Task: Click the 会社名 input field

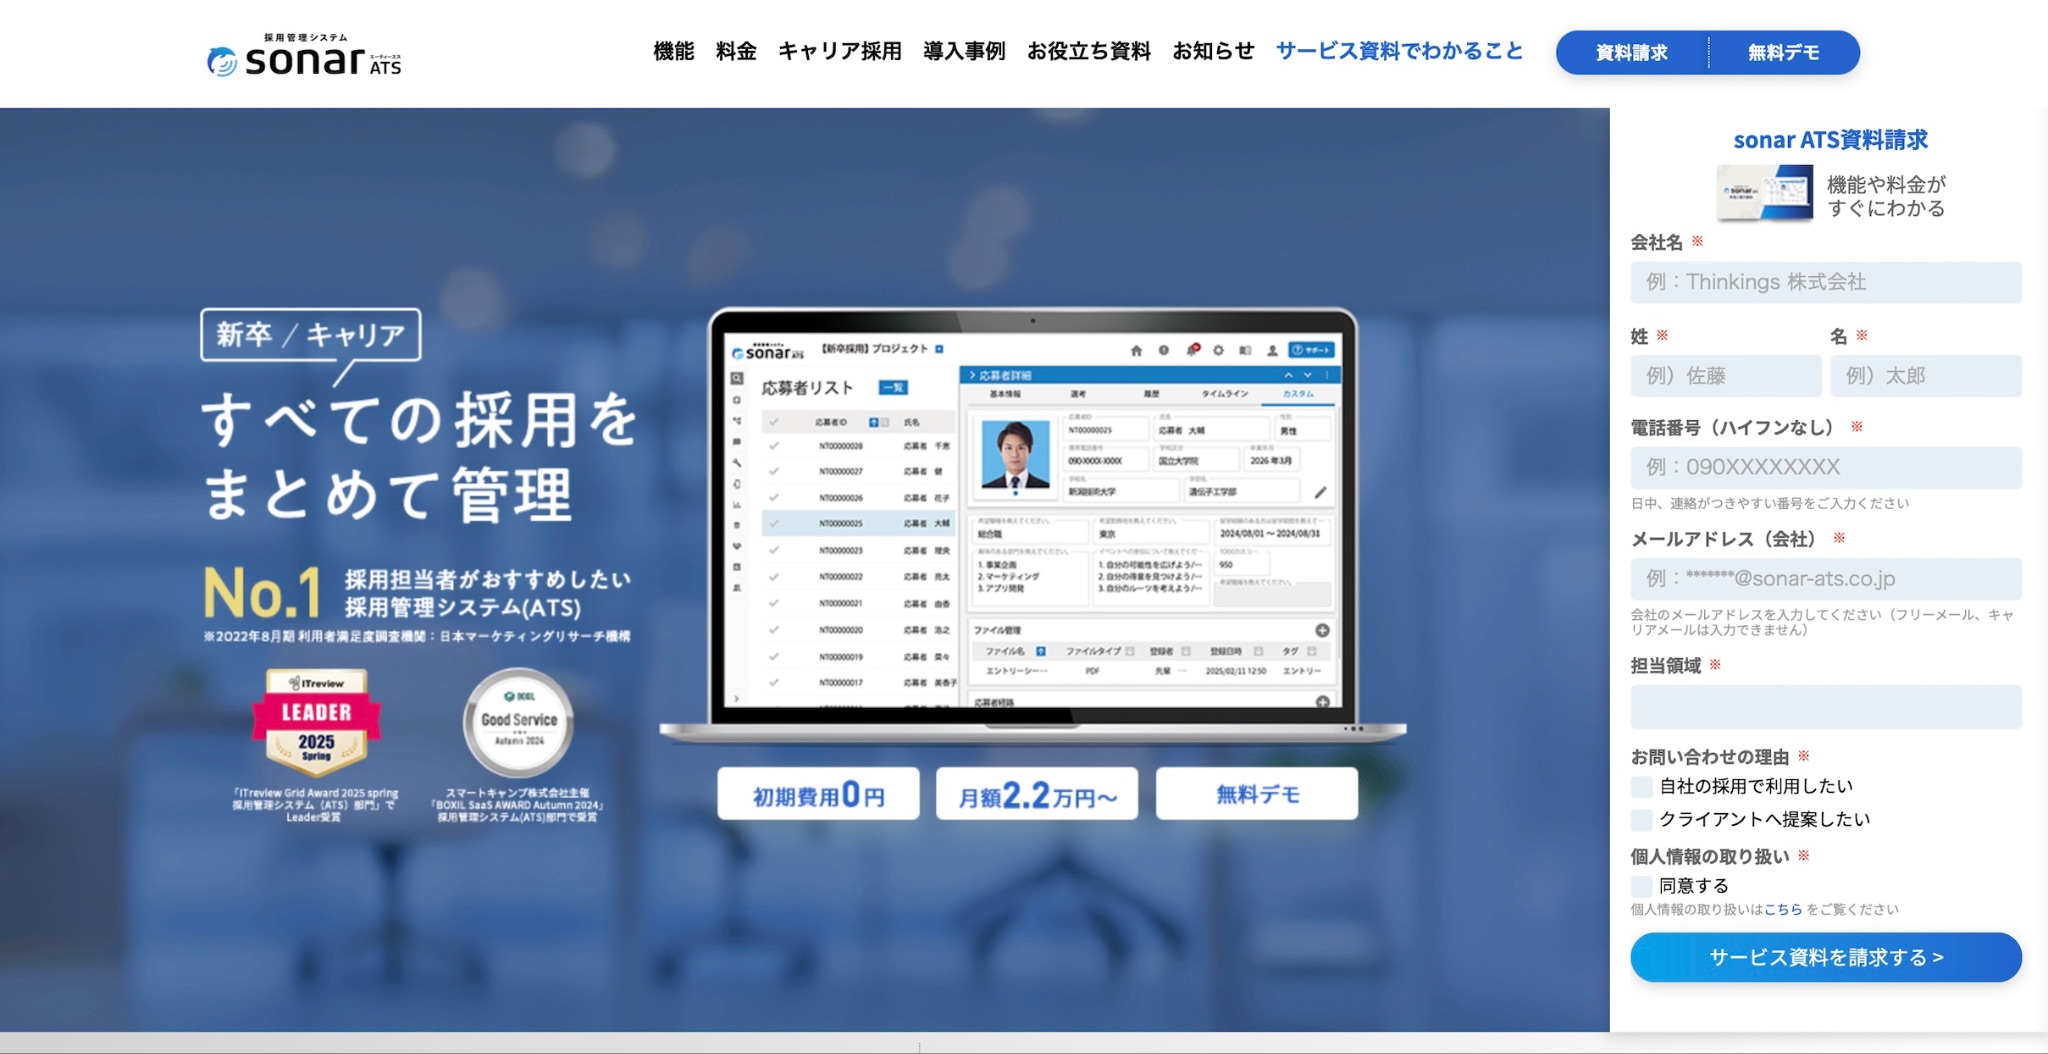Action: (1826, 282)
